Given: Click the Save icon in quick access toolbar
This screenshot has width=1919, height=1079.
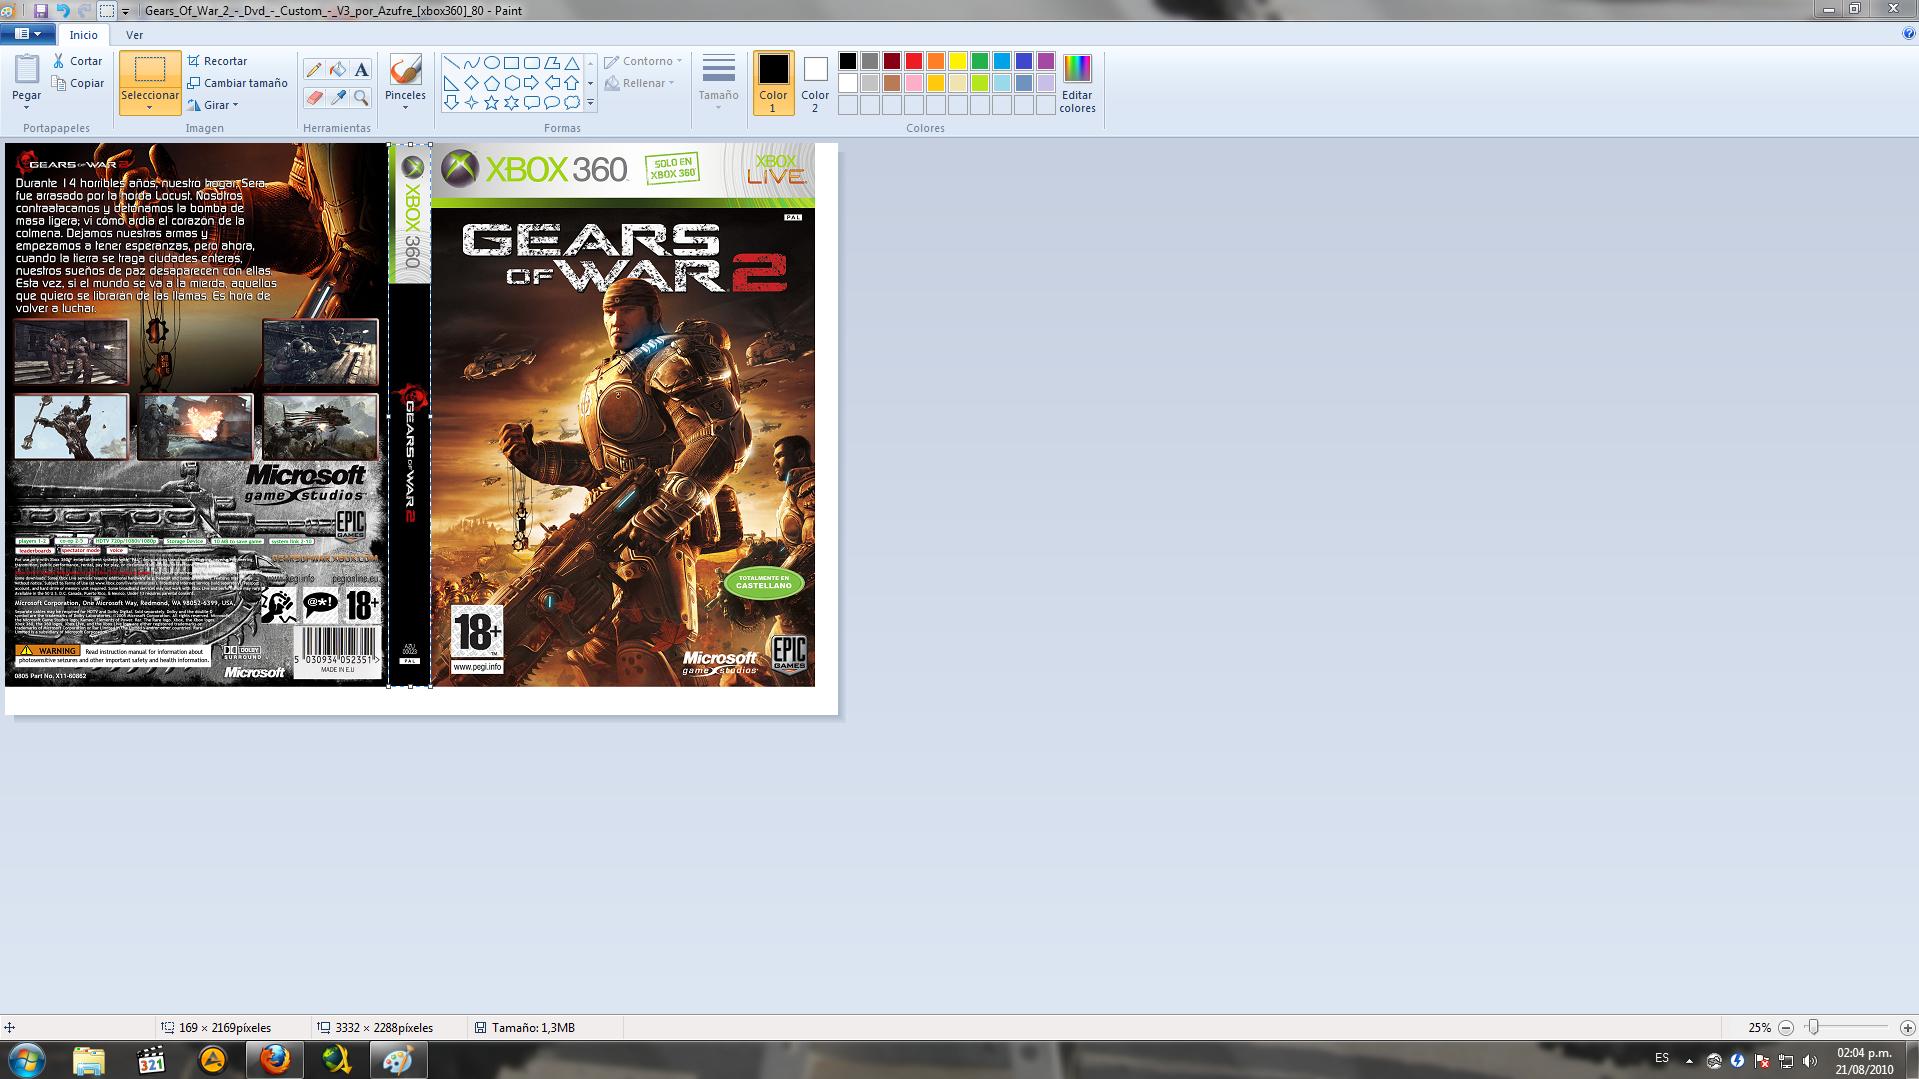Looking at the screenshot, I should (x=41, y=11).
